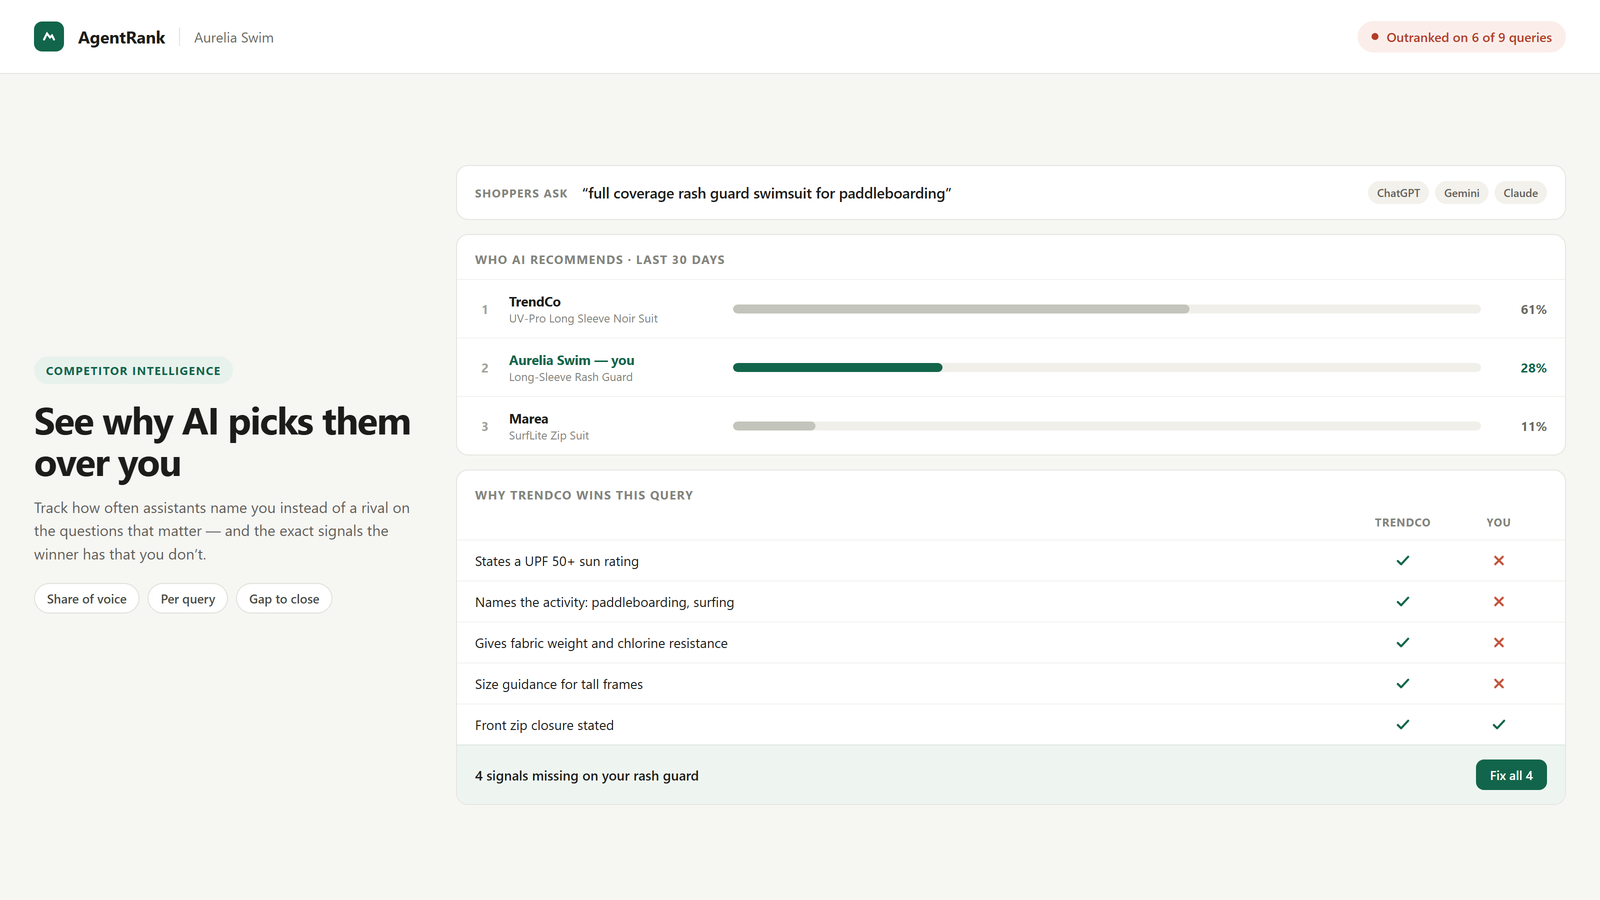1600x900 pixels.
Task: Click the COMPETITOR INTELLIGENCE tag
Action: 133,371
